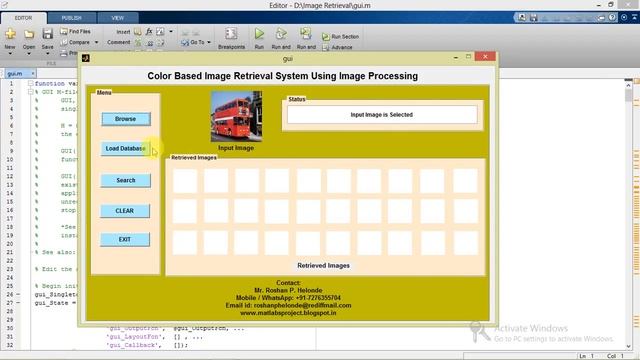Click the Open folder icon
Viewport: 640px width, 360px height.
tap(29, 34)
